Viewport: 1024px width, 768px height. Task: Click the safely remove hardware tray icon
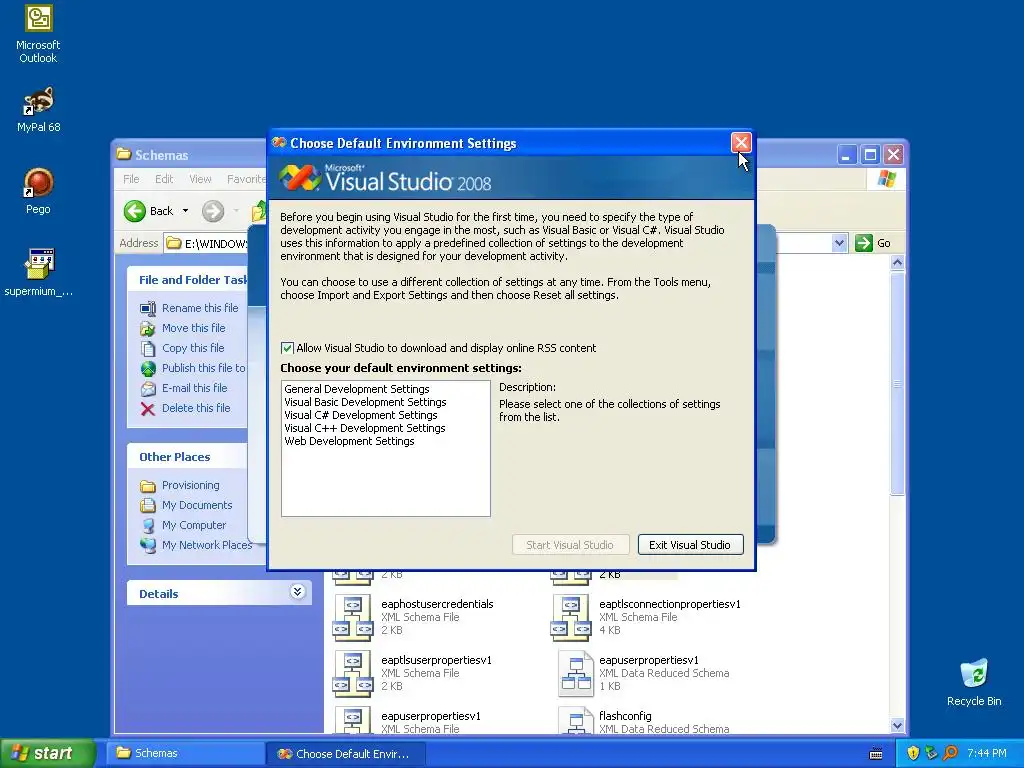[931, 753]
